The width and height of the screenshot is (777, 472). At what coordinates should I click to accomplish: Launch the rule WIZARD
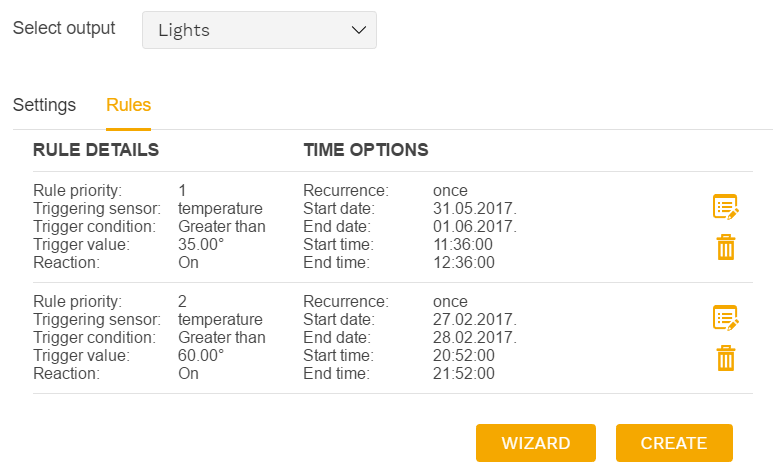tap(536, 443)
